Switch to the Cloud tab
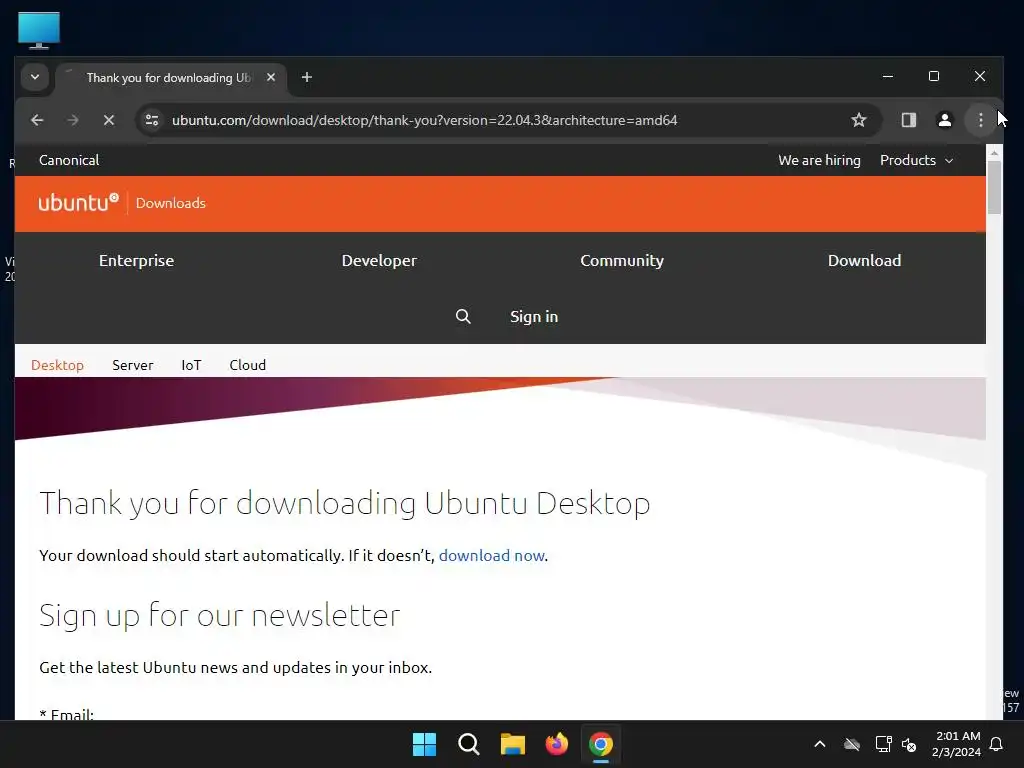1024x768 pixels. 248,365
